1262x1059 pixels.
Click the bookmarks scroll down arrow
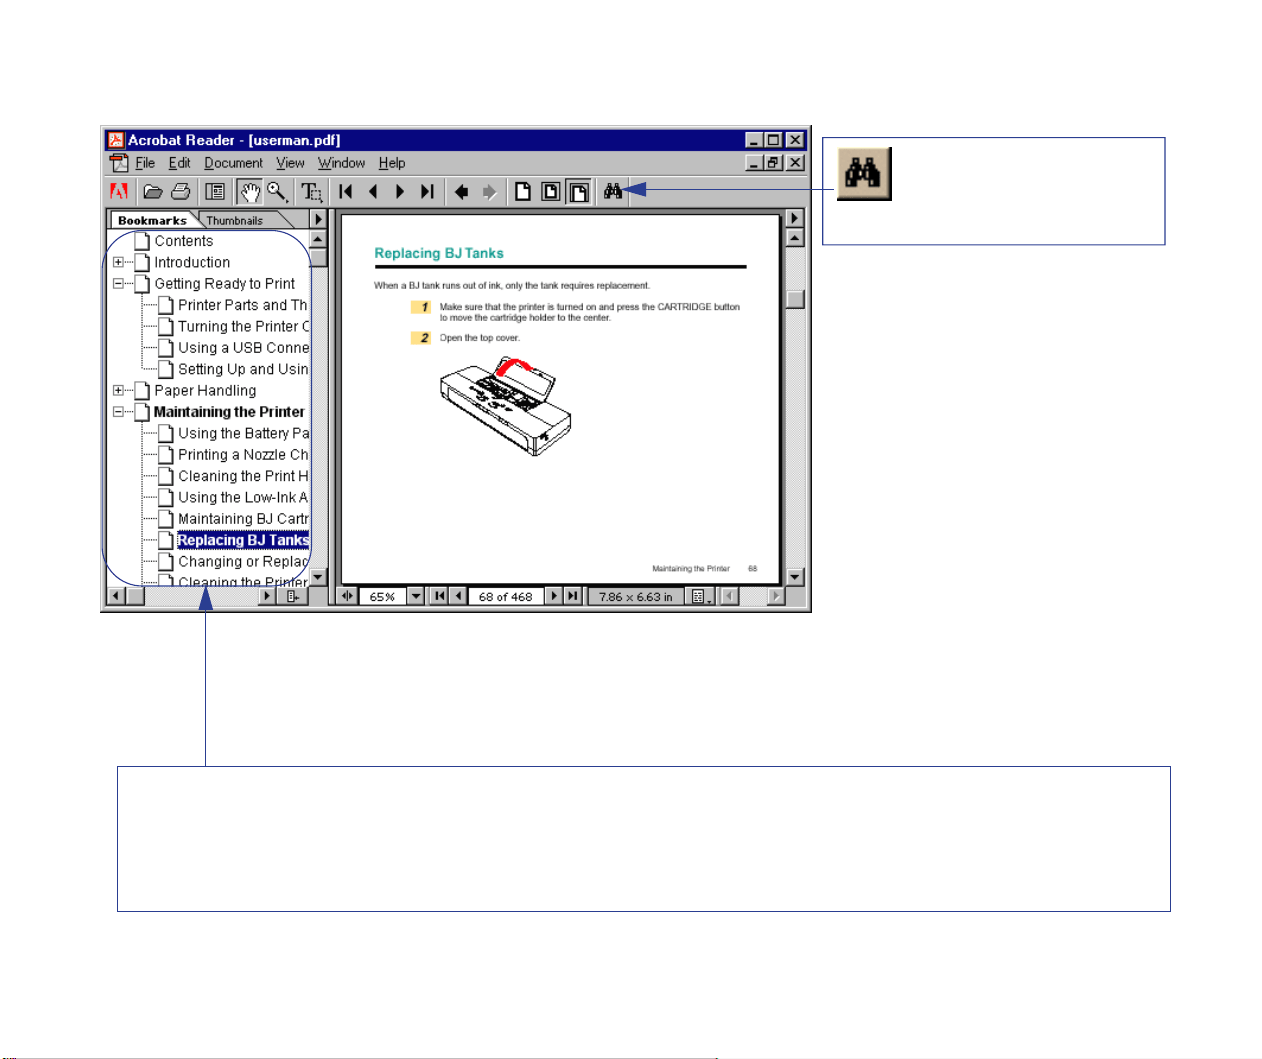pyautogui.click(x=318, y=576)
